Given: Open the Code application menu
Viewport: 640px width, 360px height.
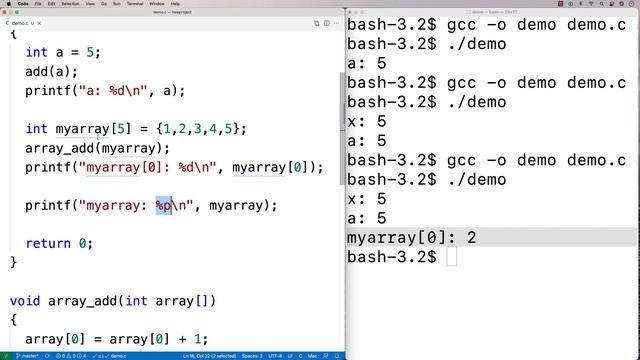Looking at the screenshot, I should pos(23,4).
